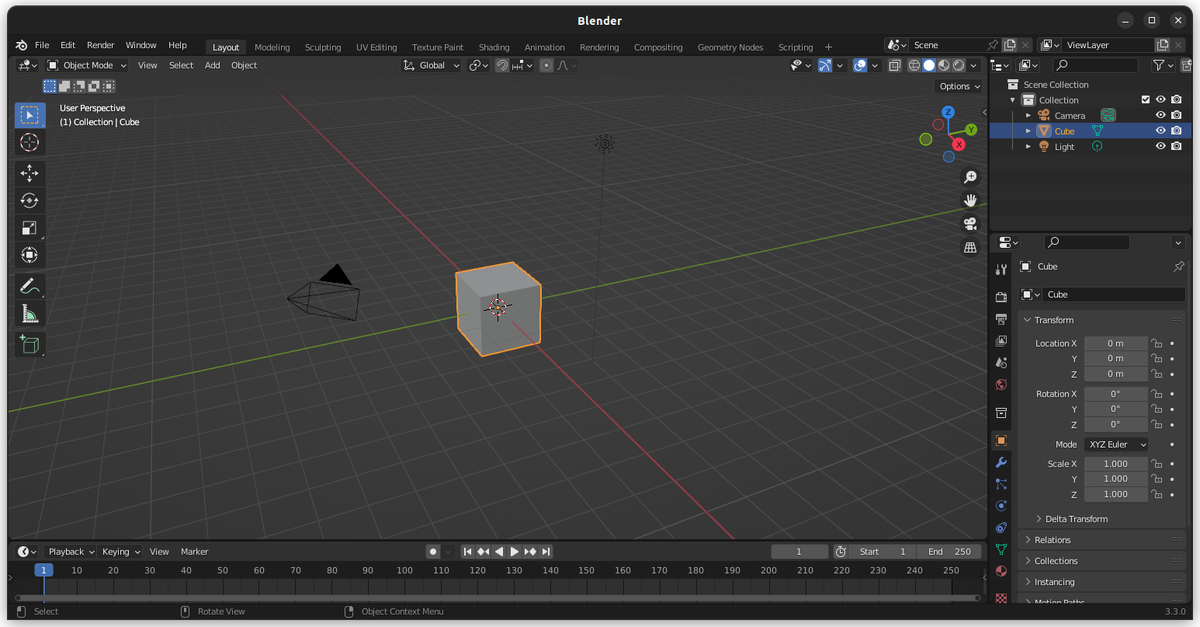Screen dimensions: 1200x627
Task: Uncheck the Collection exclude checkbox
Action: (x=1146, y=100)
